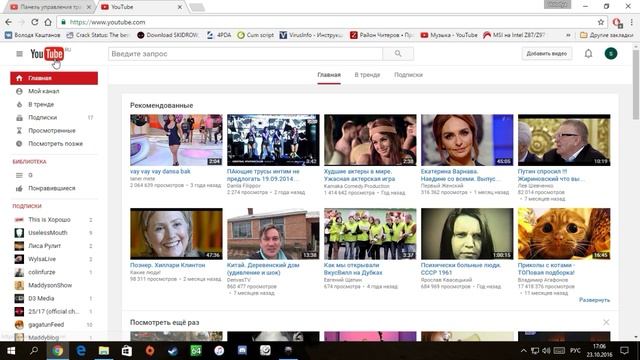This screenshot has width=640, height=360.
Task: Bookmark page with the star icon
Action: 600,22
